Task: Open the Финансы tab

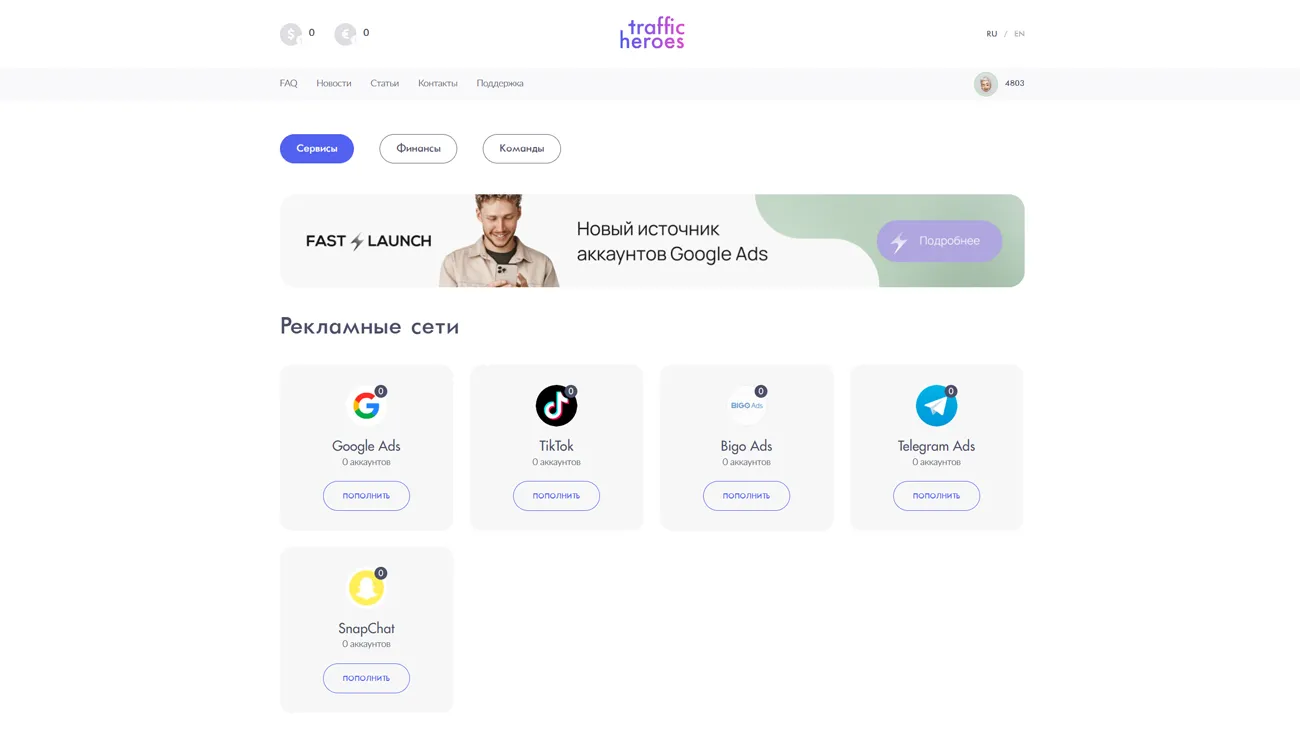Action: [418, 149]
